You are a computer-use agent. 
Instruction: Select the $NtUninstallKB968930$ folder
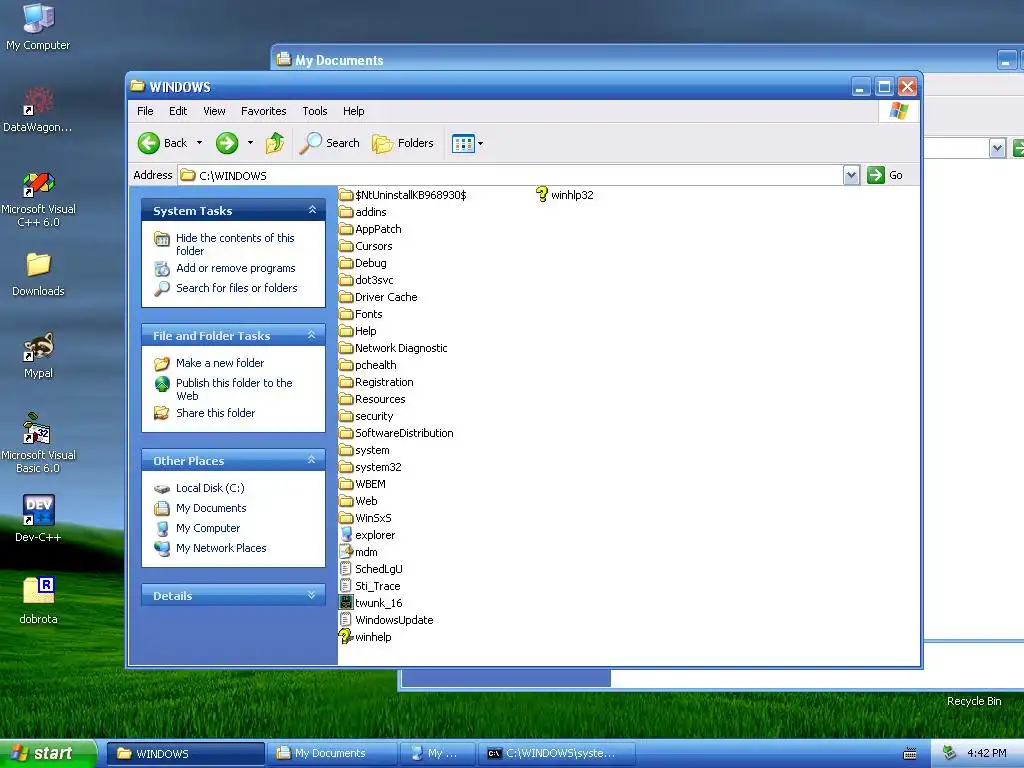(403, 195)
